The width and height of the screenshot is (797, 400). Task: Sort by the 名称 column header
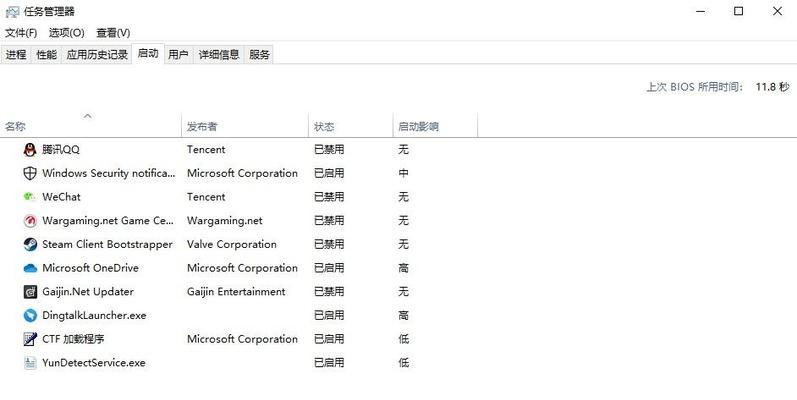90,127
